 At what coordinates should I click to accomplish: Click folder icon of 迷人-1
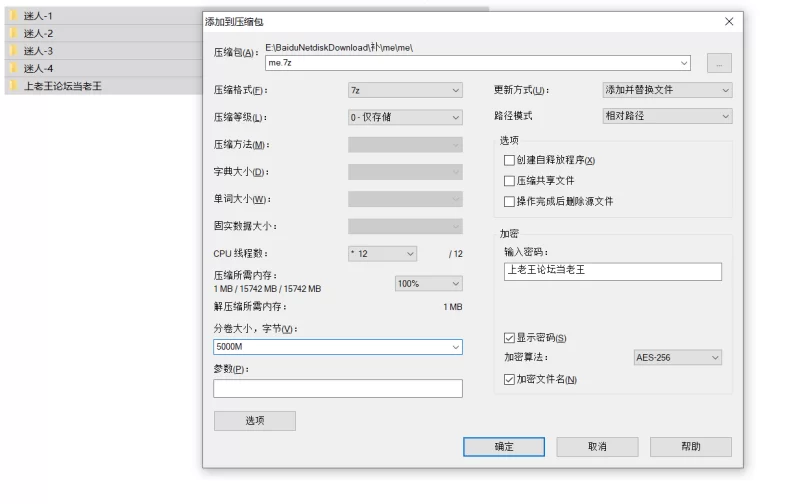coord(14,16)
